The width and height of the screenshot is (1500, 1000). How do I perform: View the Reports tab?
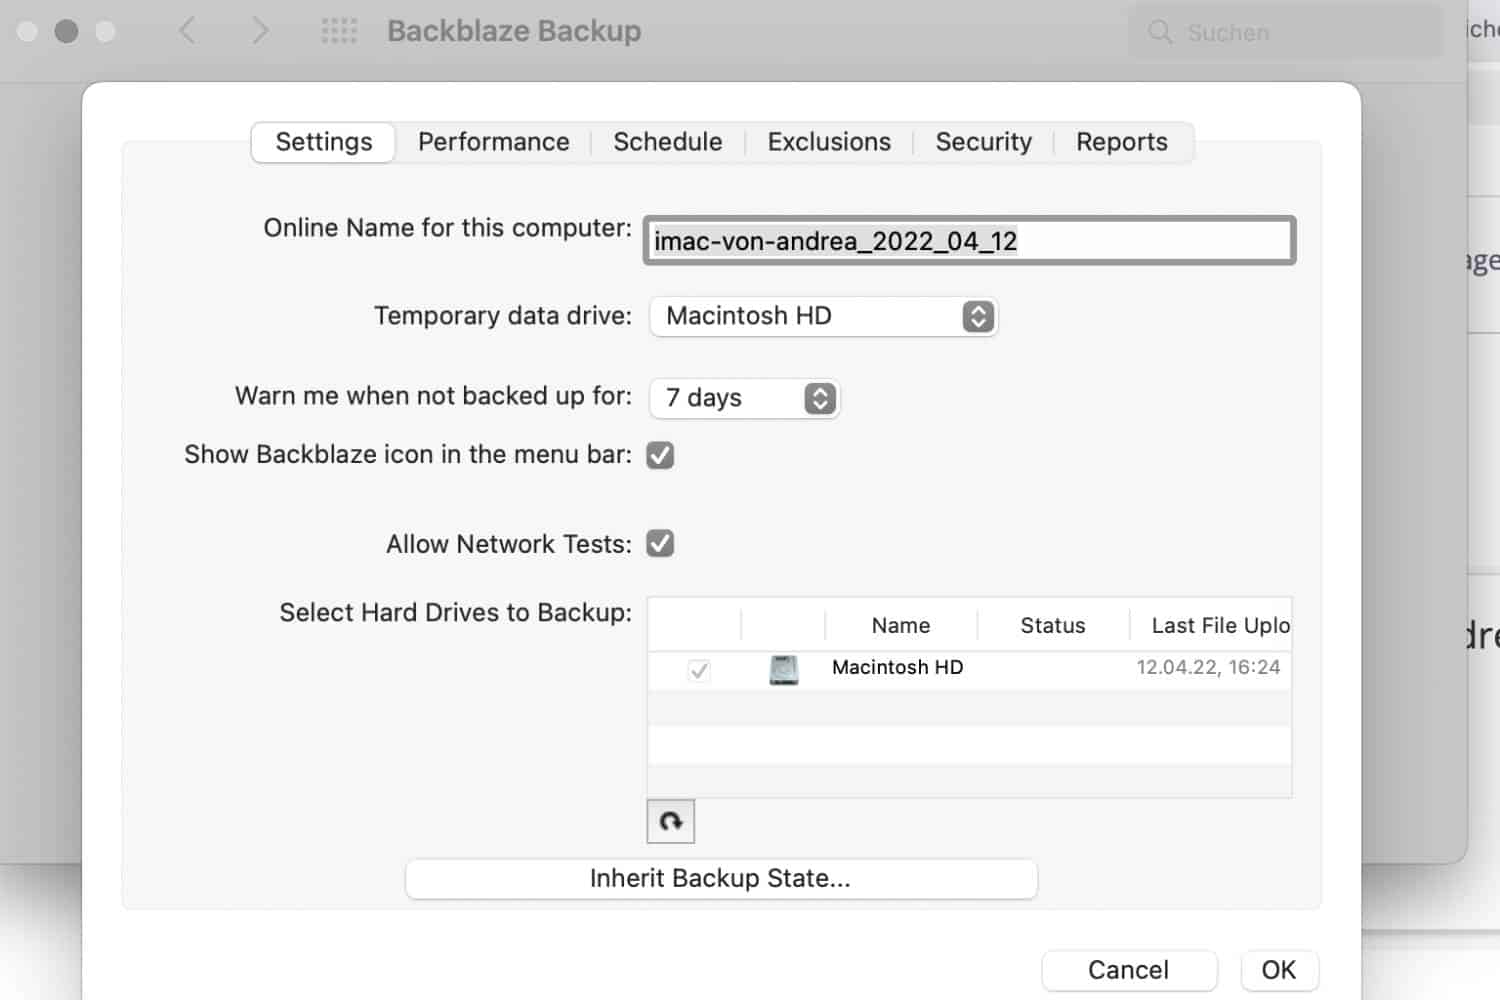point(1122,142)
